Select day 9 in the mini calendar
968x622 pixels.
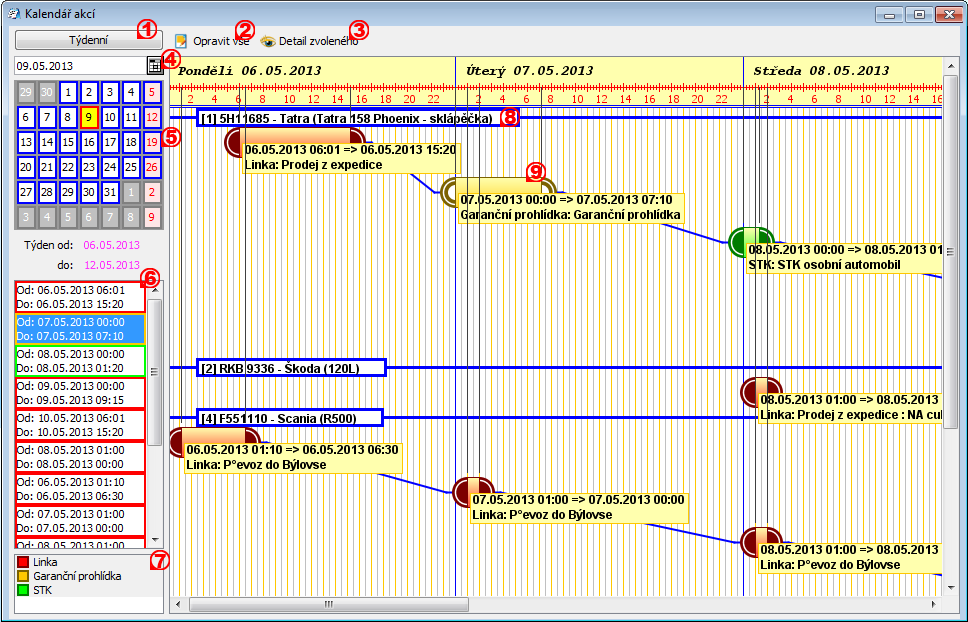[88, 117]
